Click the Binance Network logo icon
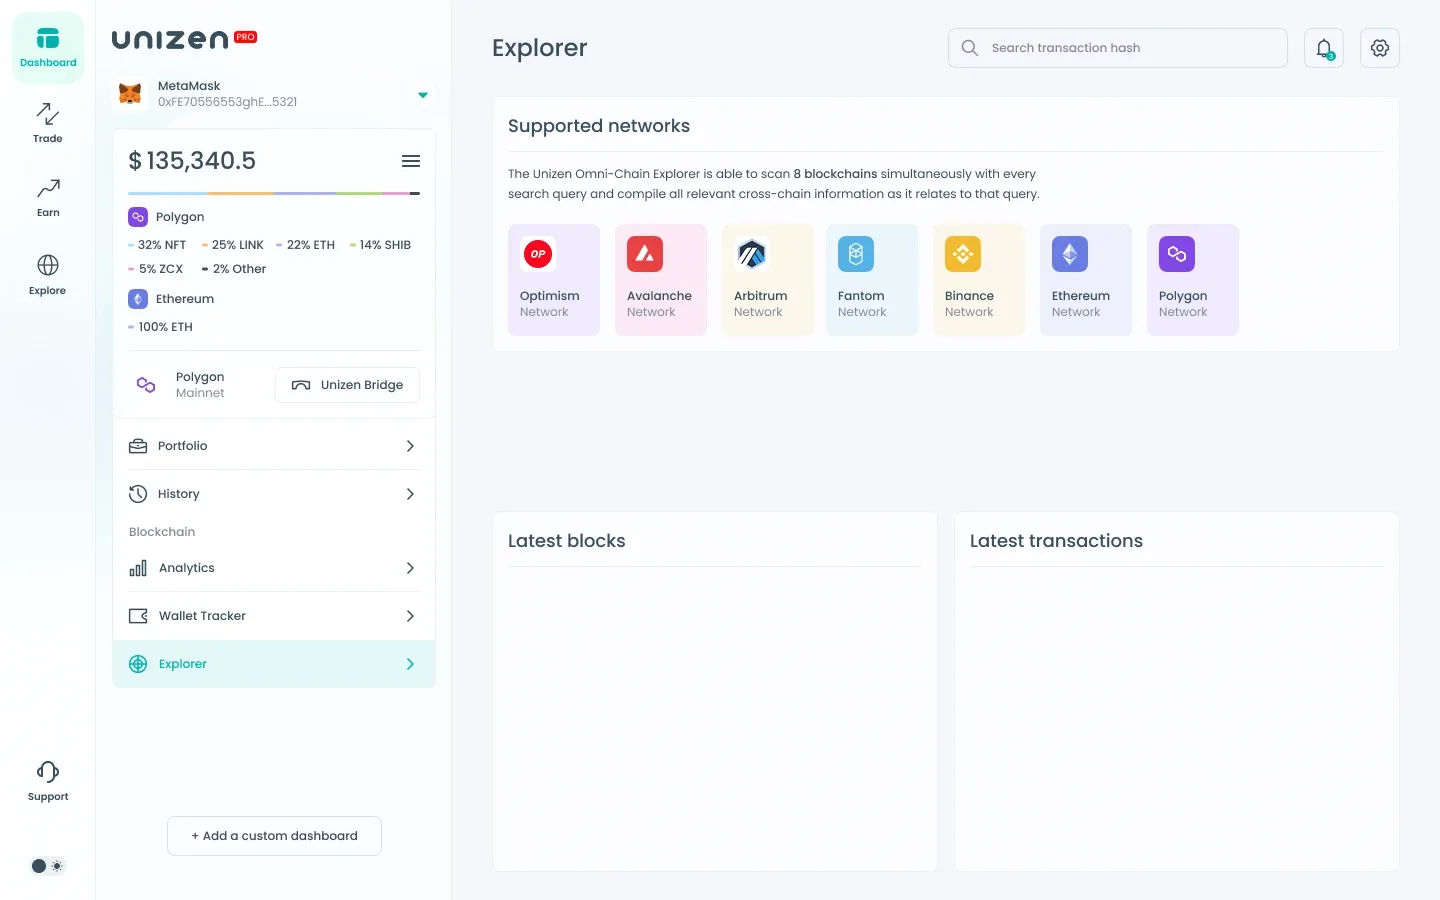Viewport: 1440px width, 900px height. click(x=963, y=254)
